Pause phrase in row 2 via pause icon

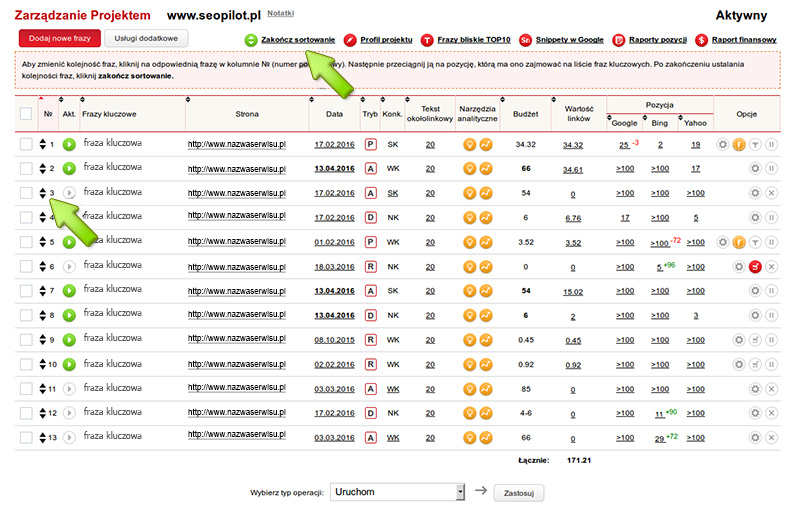771,169
